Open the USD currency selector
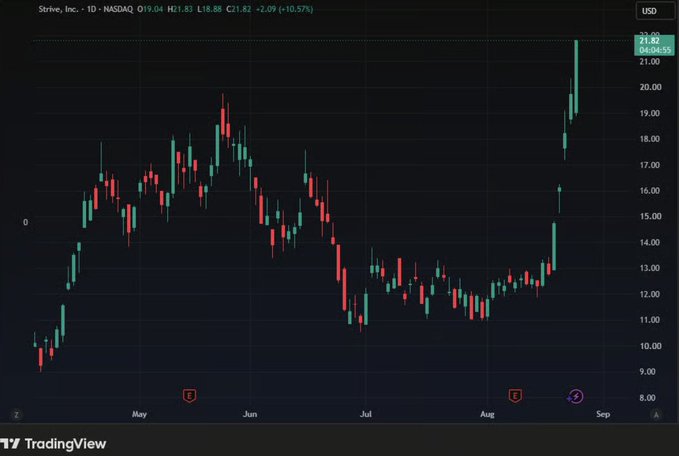The height and width of the screenshot is (456, 679). [655, 11]
